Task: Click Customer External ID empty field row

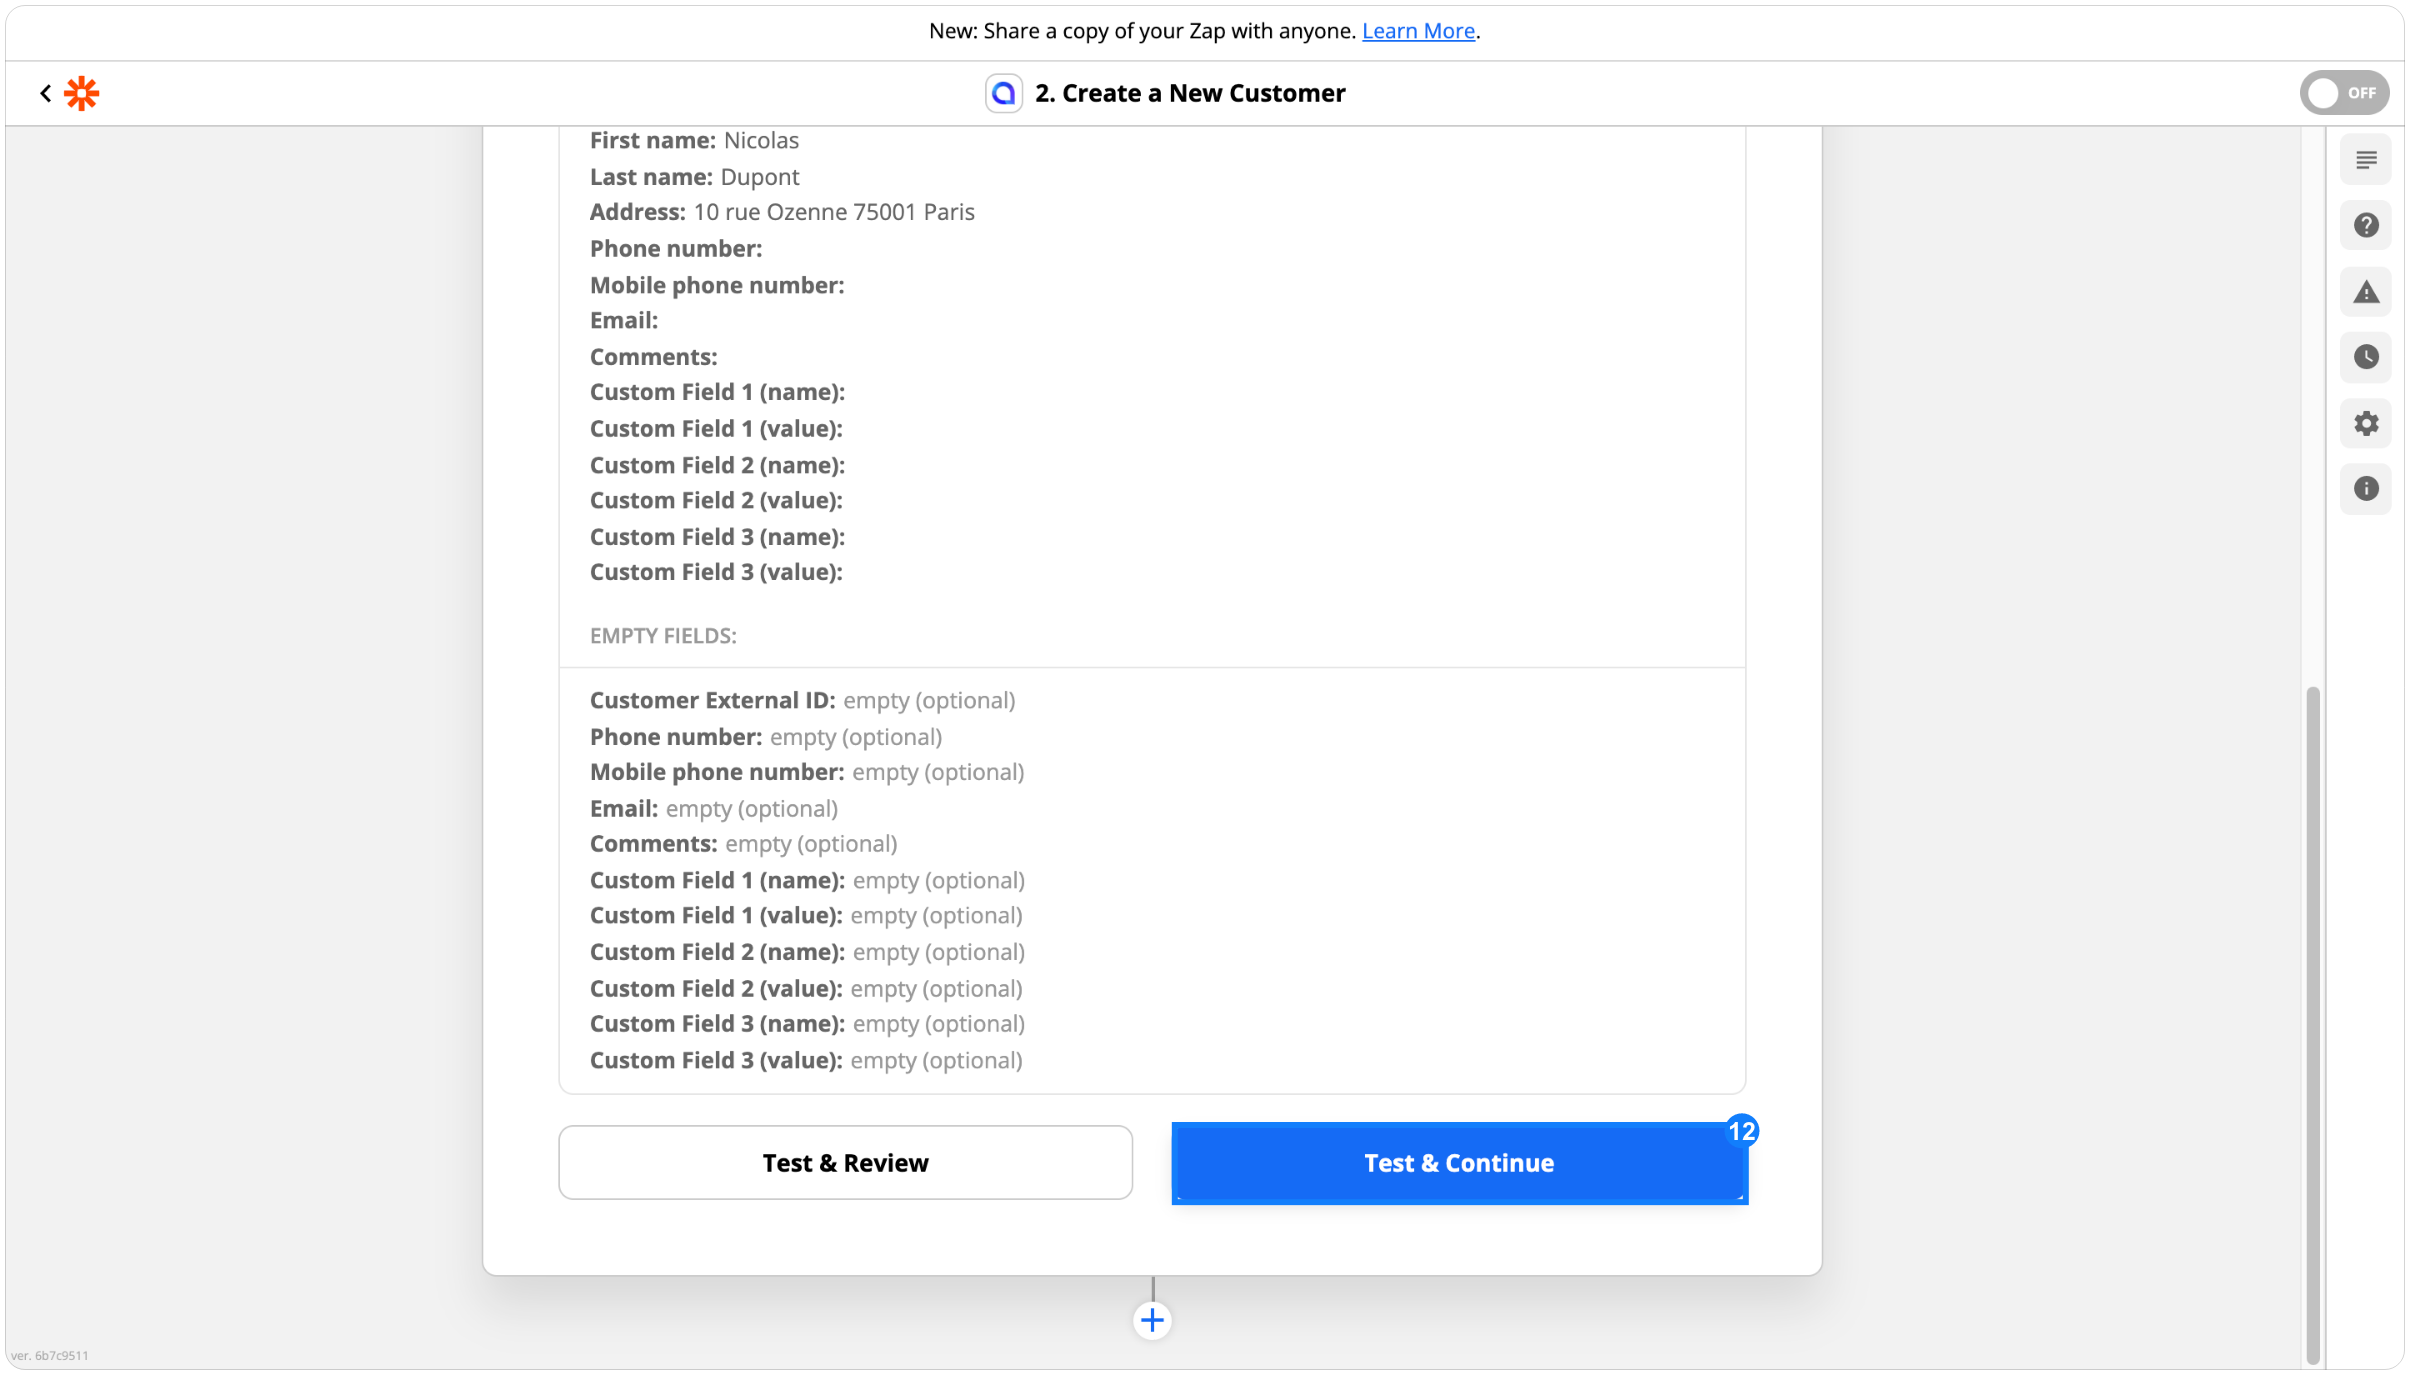Action: (x=802, y=700)
